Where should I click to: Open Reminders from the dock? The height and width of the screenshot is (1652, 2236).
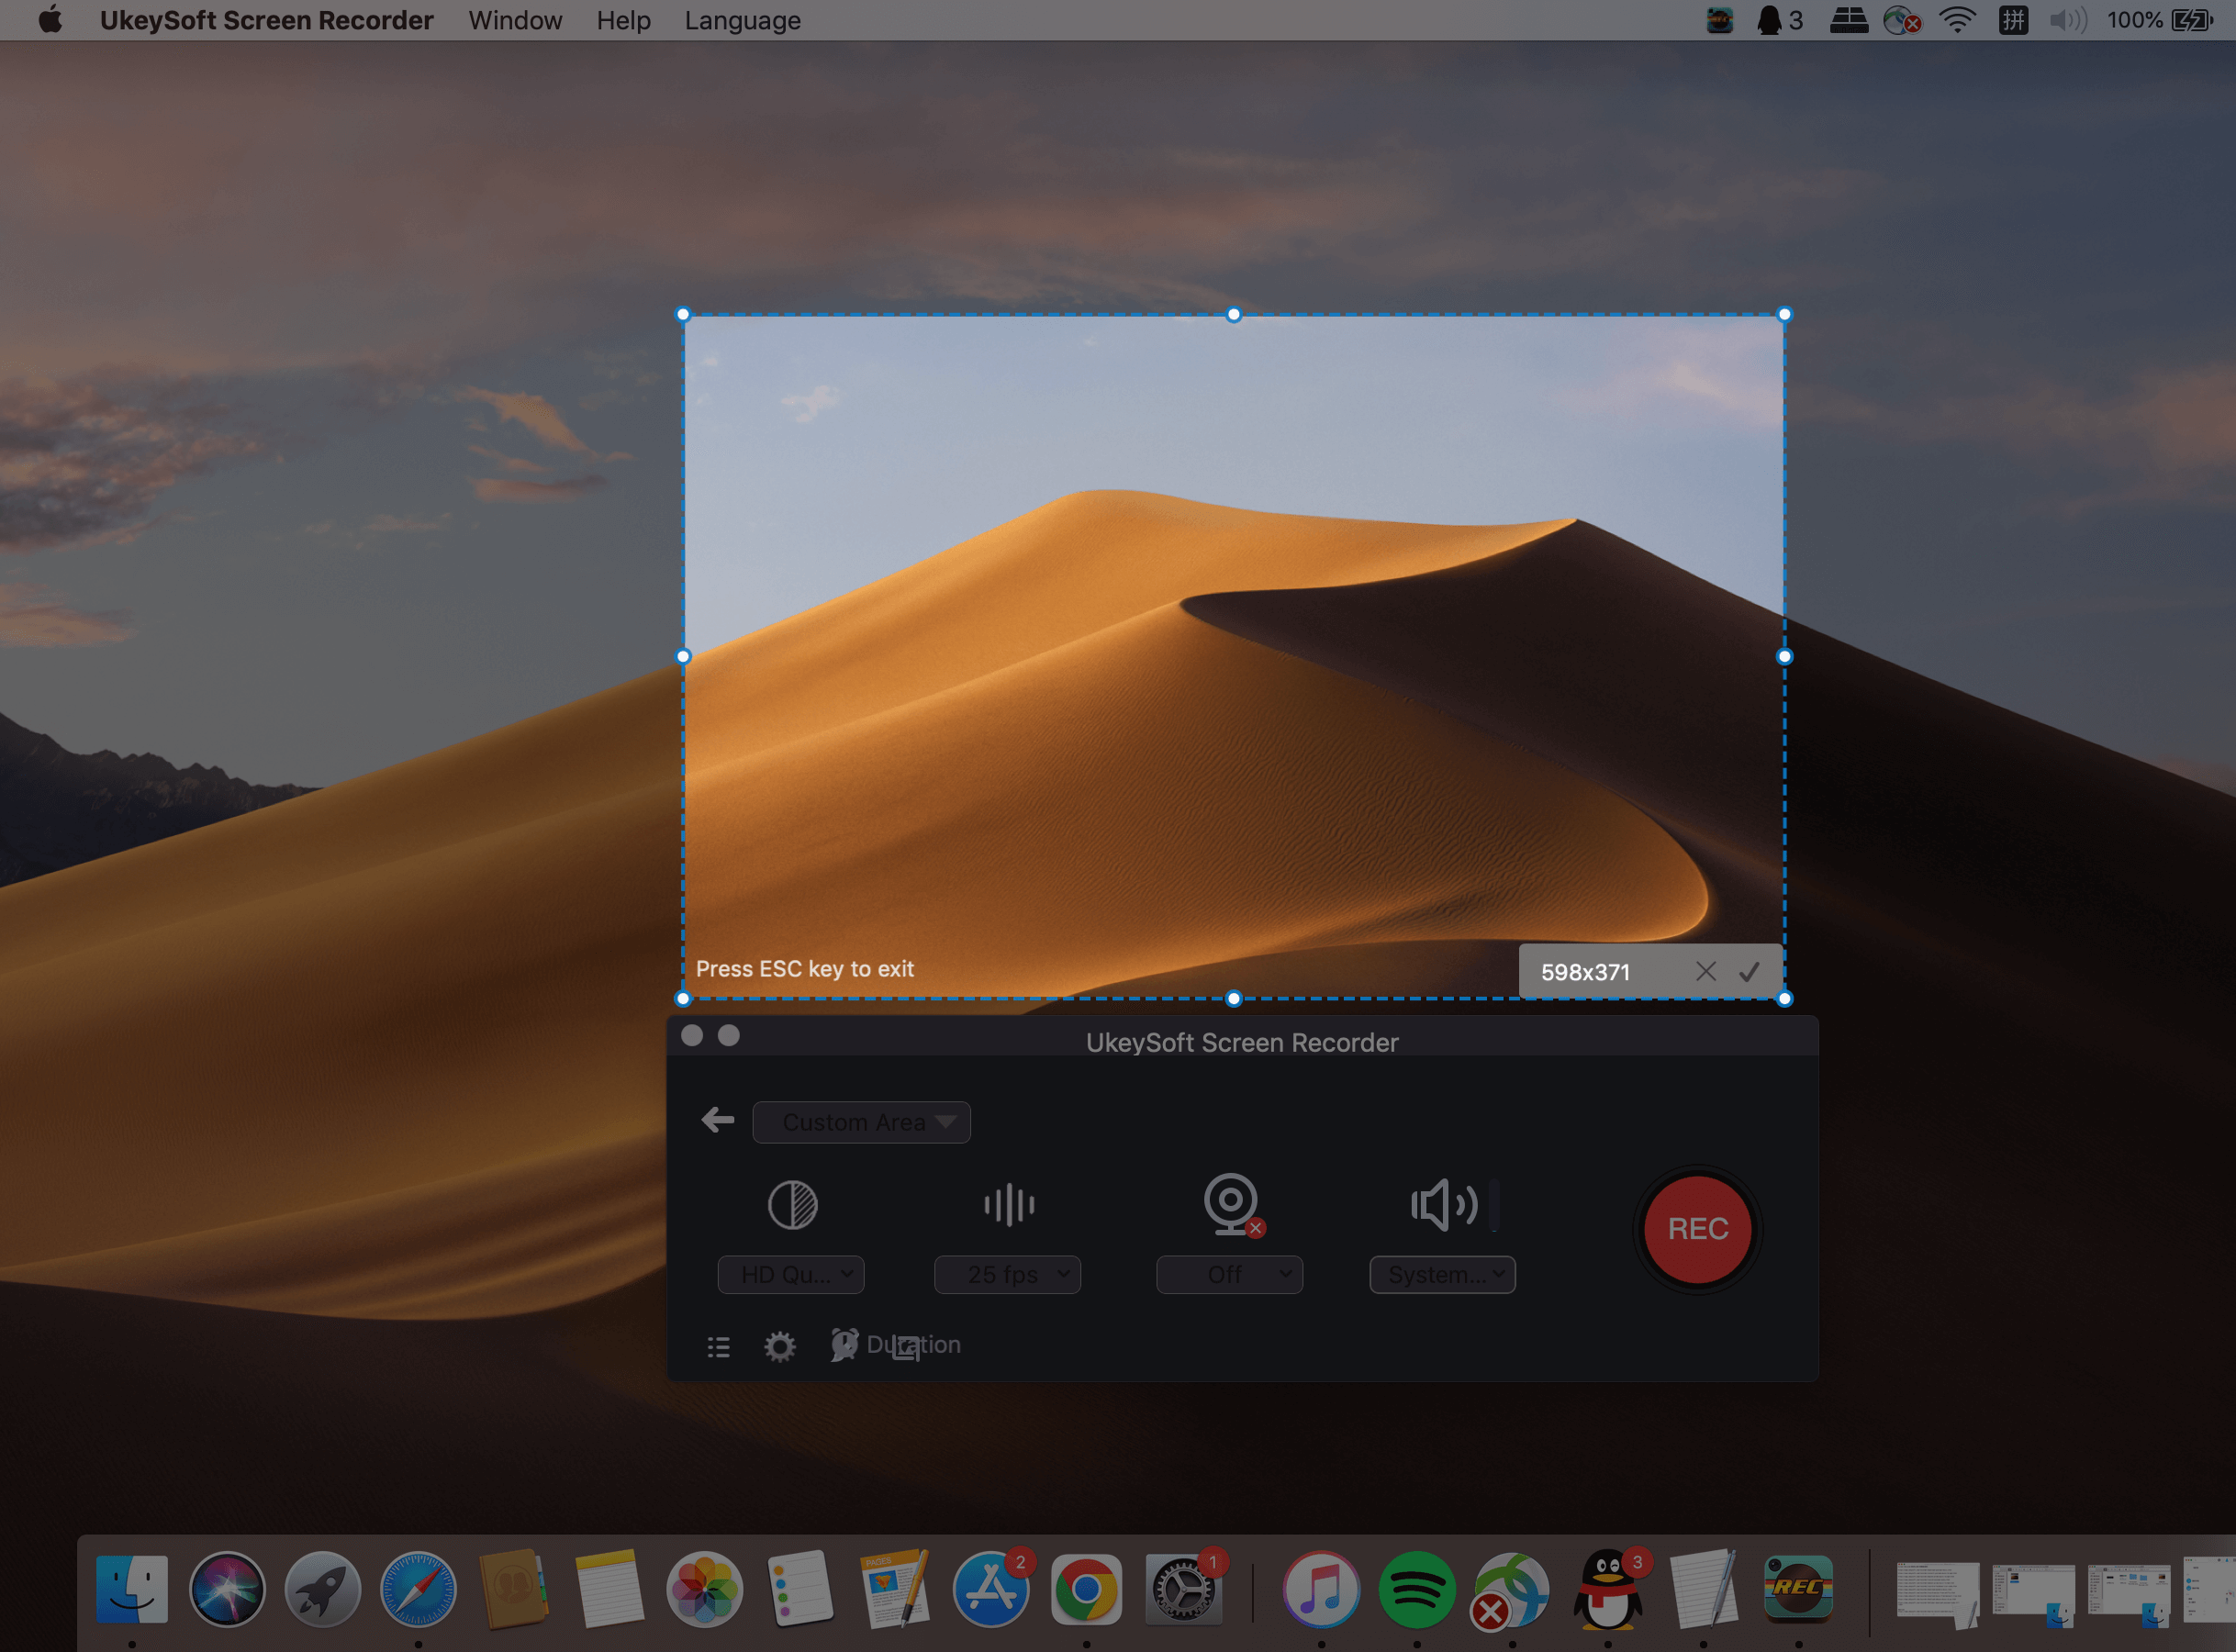(x=800, y=1589)
